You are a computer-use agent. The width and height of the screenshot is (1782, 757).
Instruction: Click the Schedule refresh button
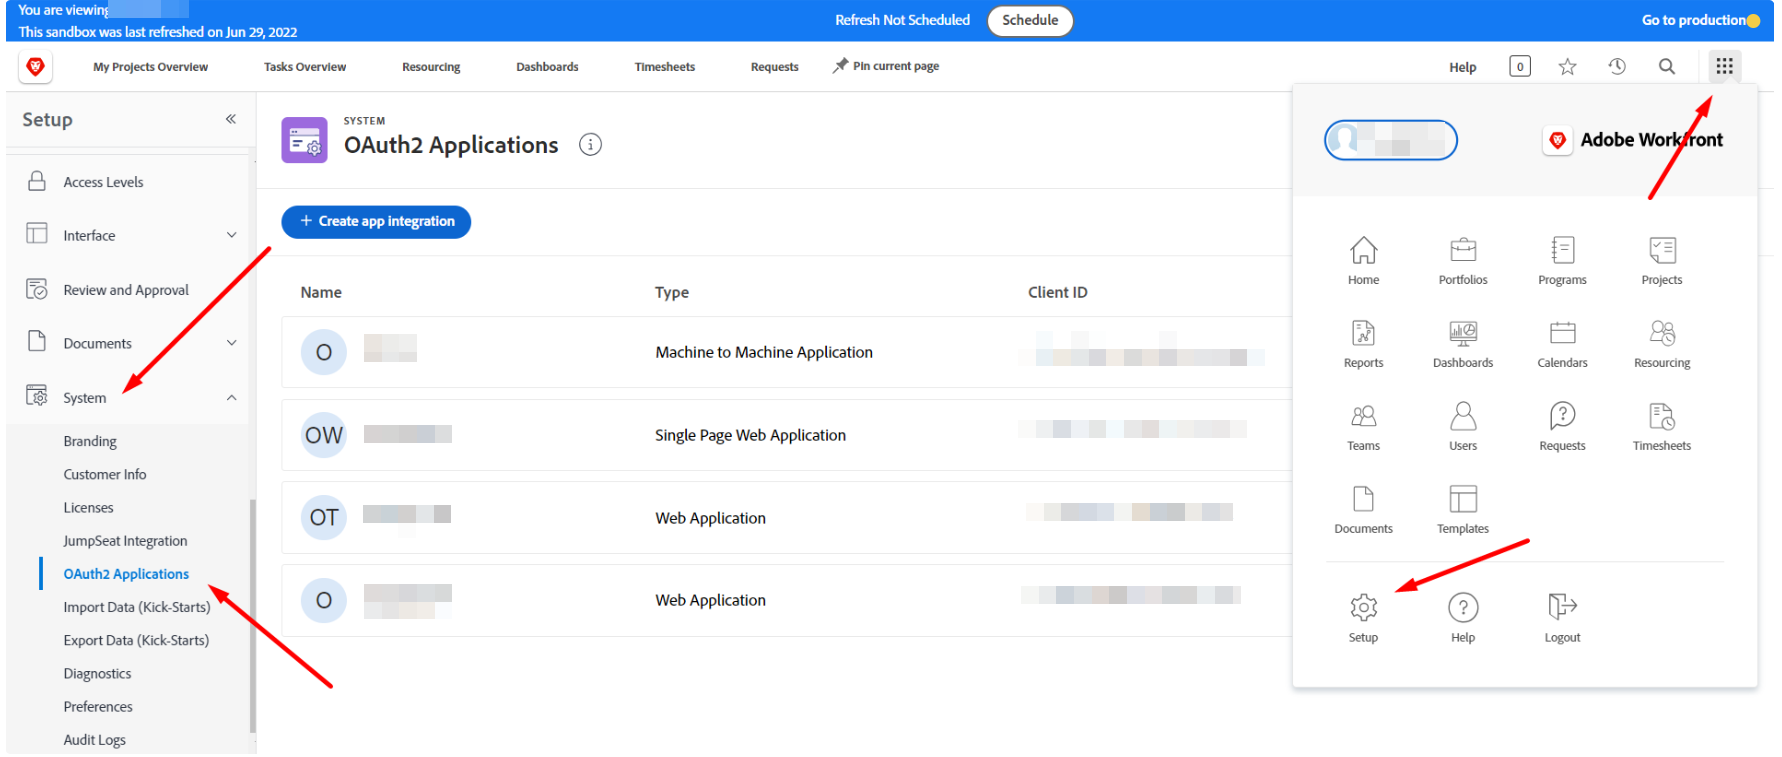pyautogui.click(x=1029, y=21)
